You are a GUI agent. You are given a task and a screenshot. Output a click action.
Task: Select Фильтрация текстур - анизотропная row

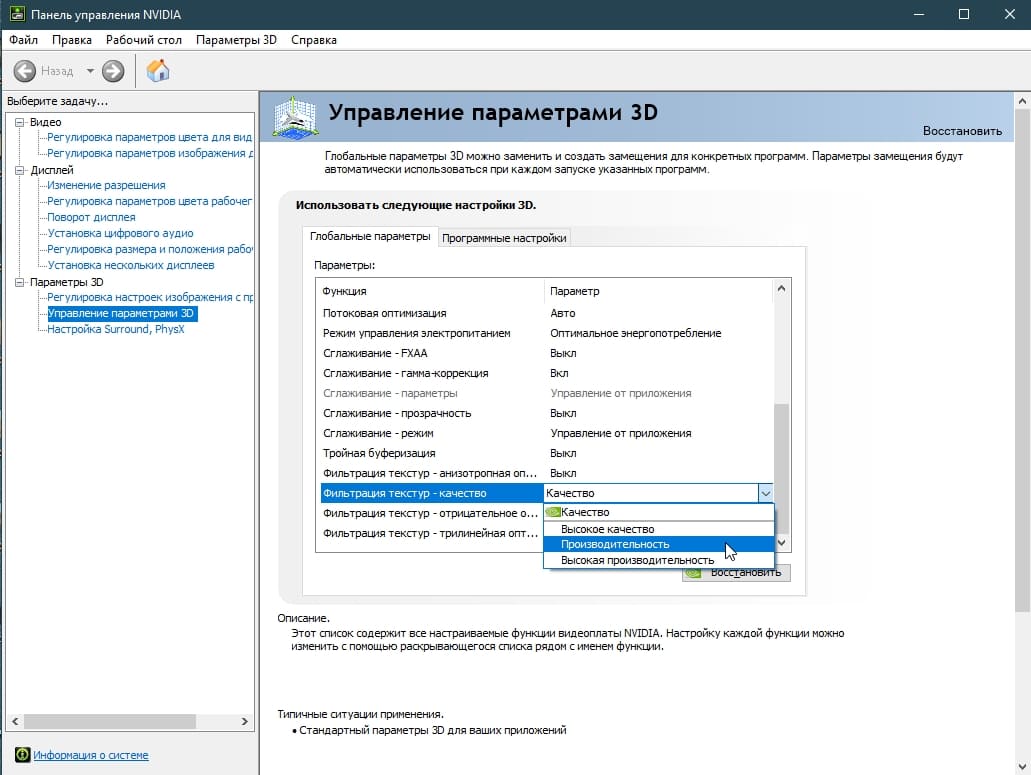coord(547,473)
